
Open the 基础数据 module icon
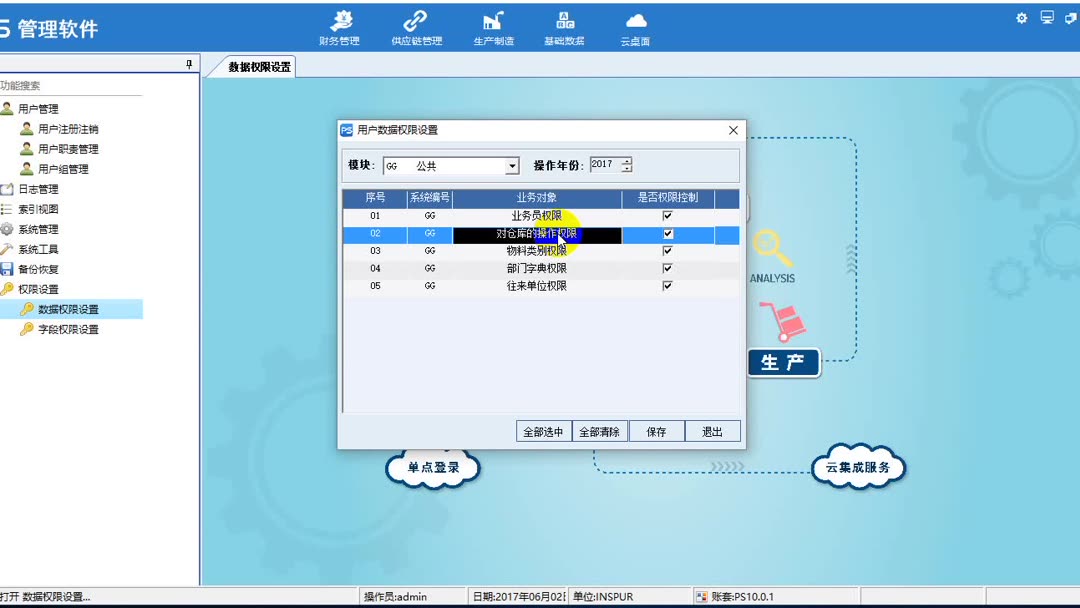pos(565,25)
